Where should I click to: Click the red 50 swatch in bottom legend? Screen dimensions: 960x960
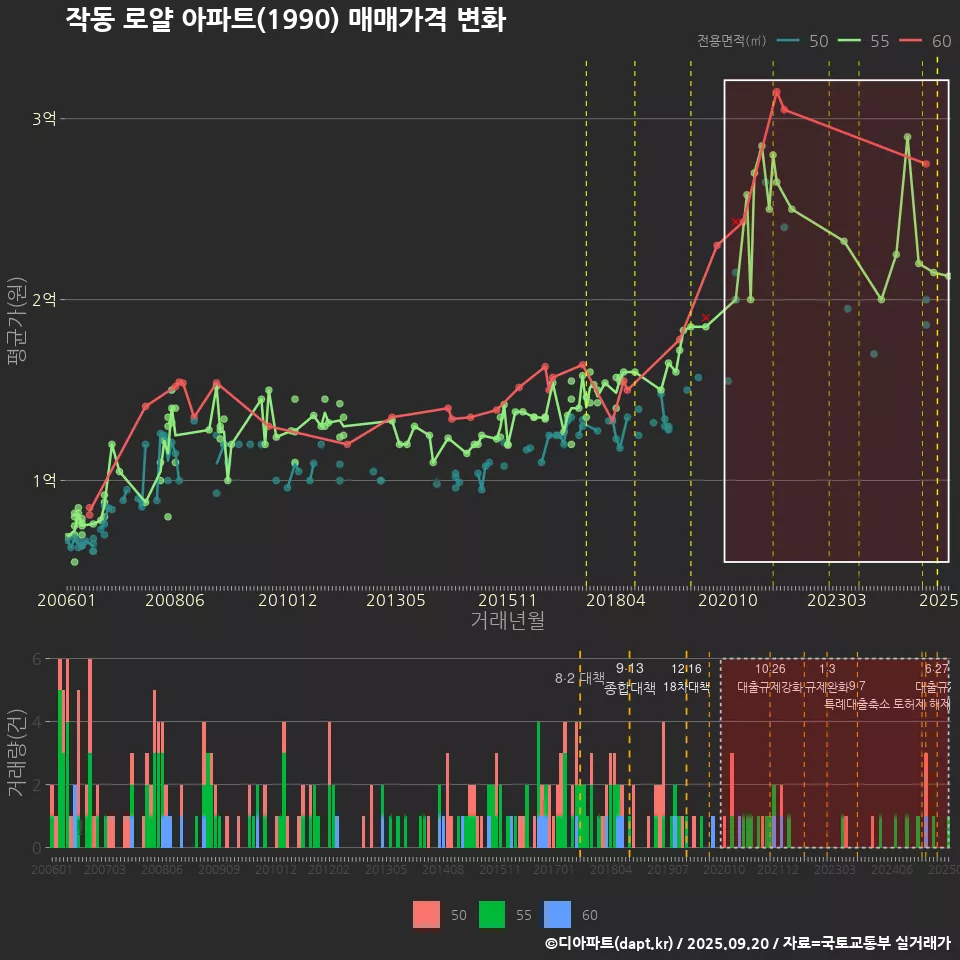pyautogui.click(x=426, y=914)
